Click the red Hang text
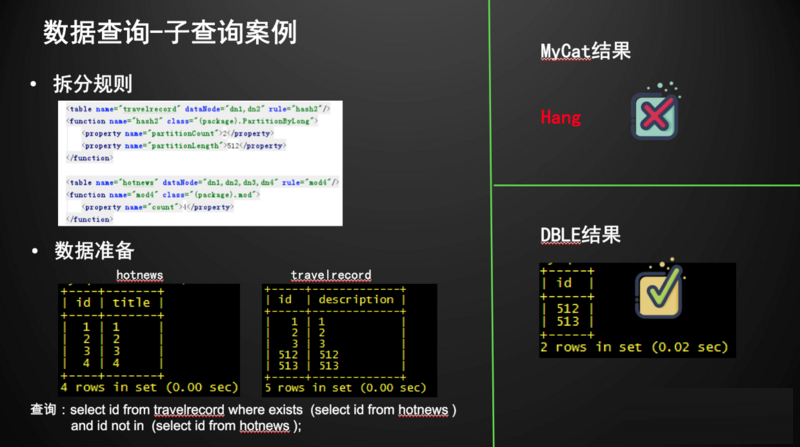The image size is (800, 447). click(561, 118)
